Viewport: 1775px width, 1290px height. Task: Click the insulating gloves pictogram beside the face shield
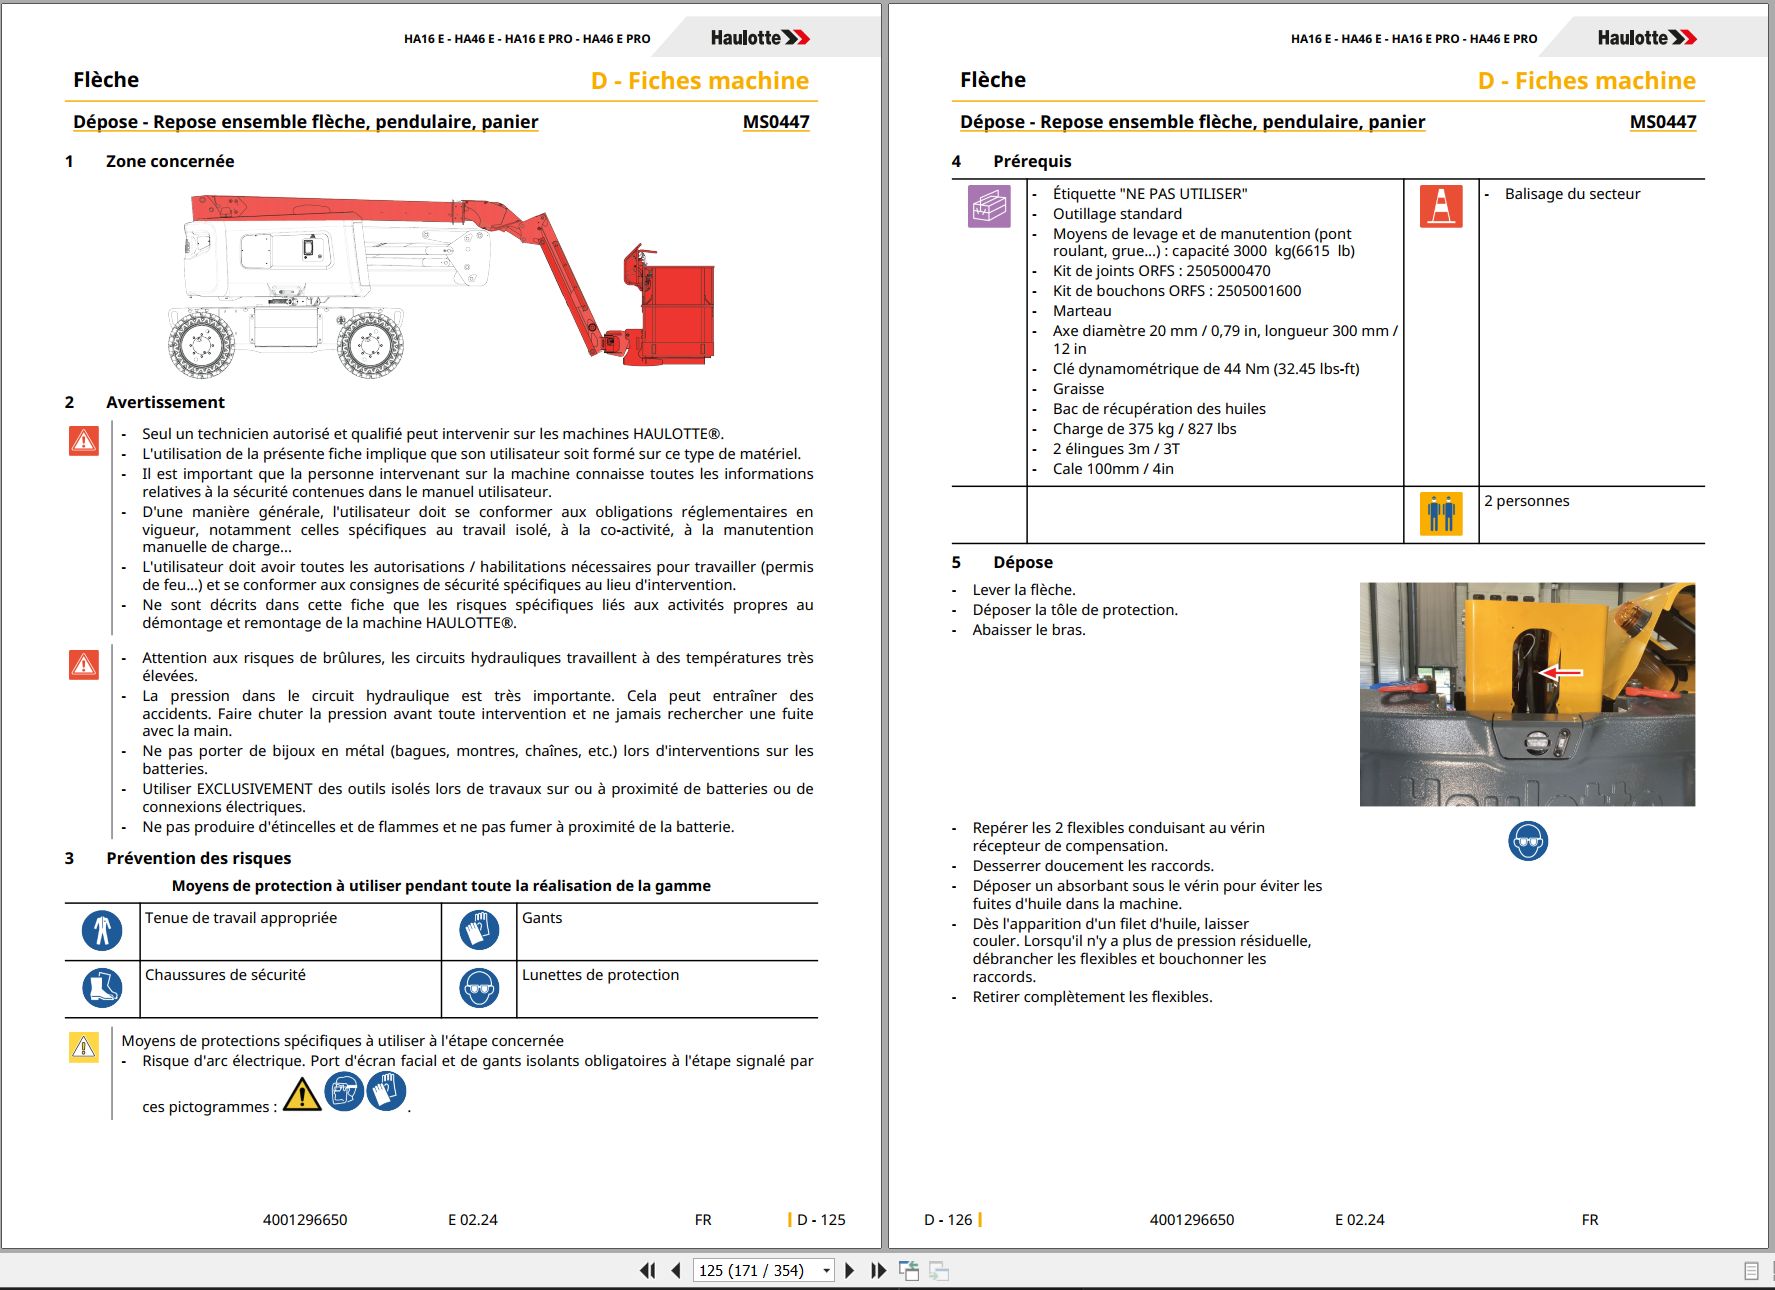click(x=387, y=1091)
